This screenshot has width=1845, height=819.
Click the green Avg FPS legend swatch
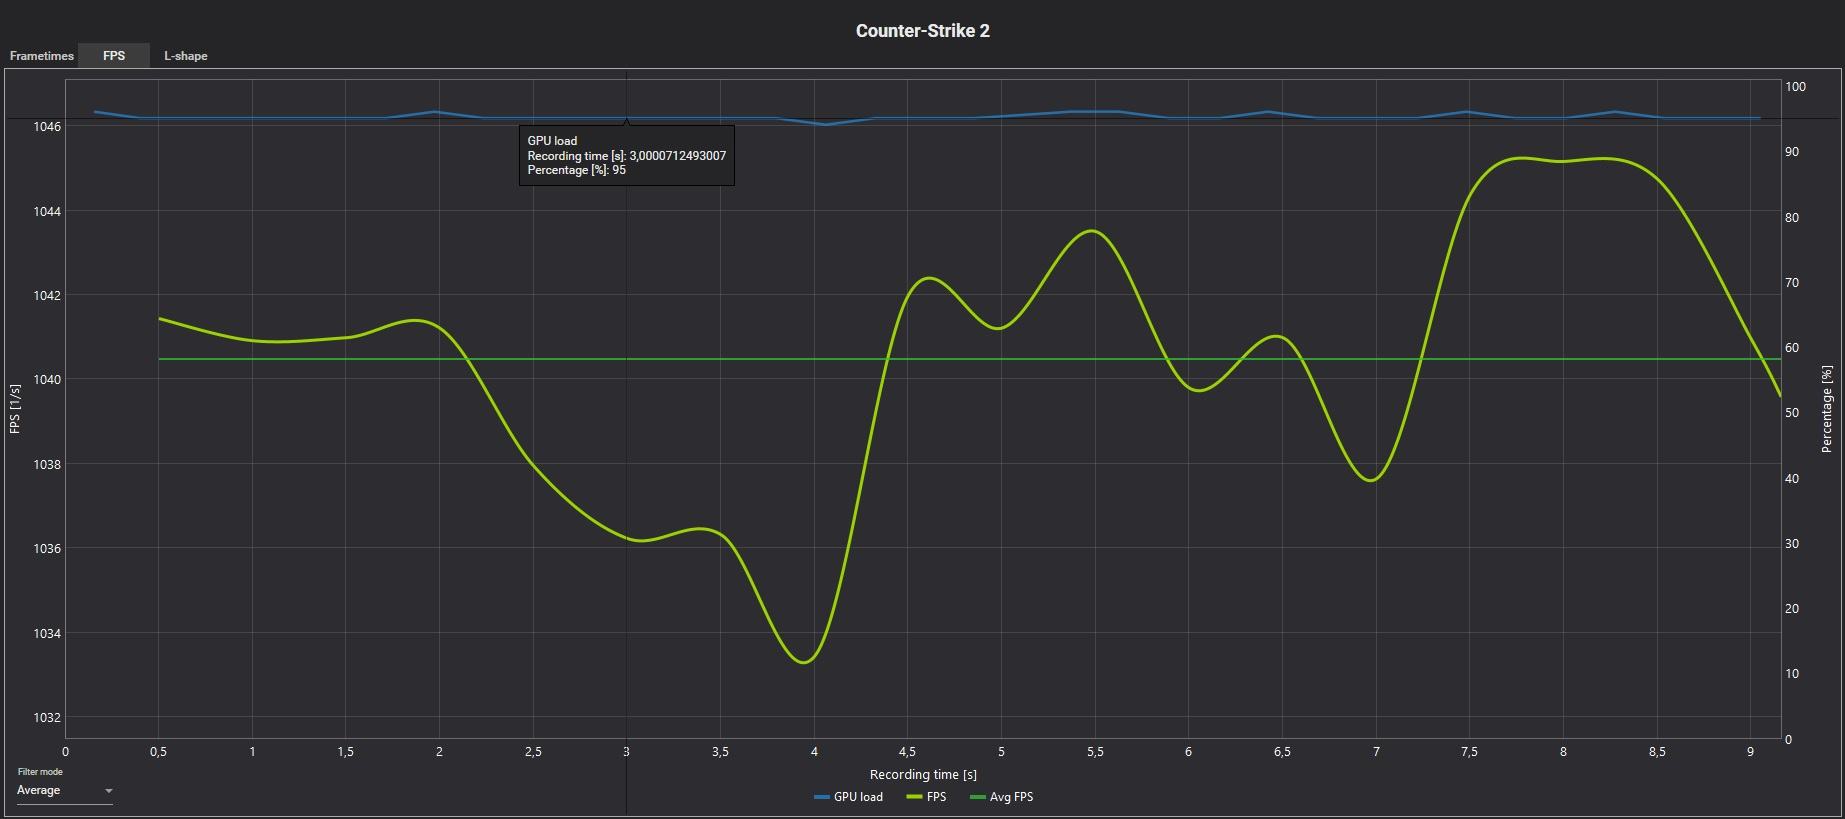[x=978, y=797]
